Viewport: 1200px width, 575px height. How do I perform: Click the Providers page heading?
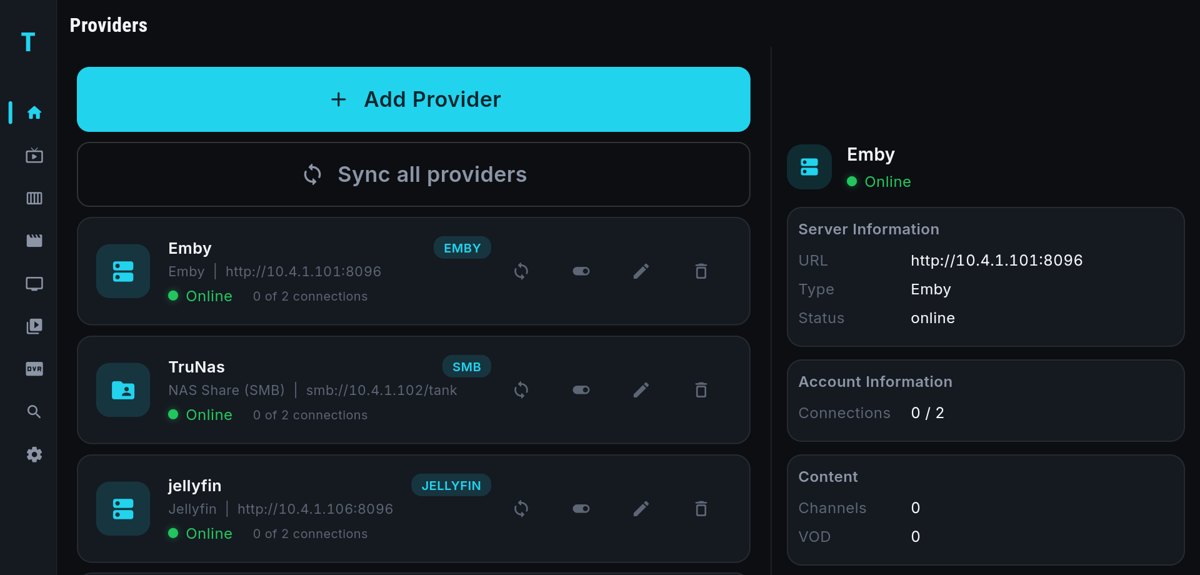[x=109, y=25]
